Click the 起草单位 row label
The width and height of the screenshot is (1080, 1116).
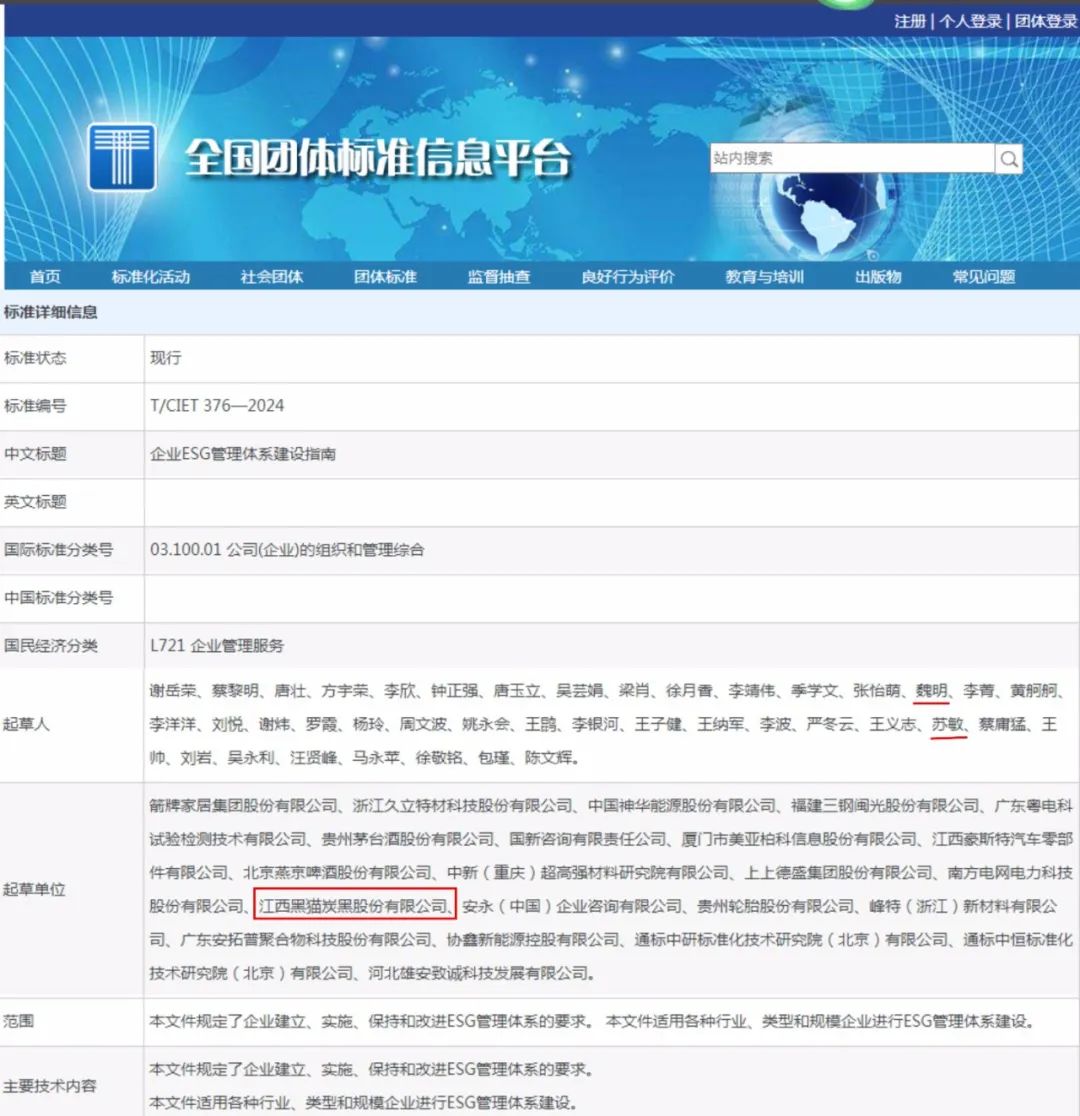tap(34, 890)
